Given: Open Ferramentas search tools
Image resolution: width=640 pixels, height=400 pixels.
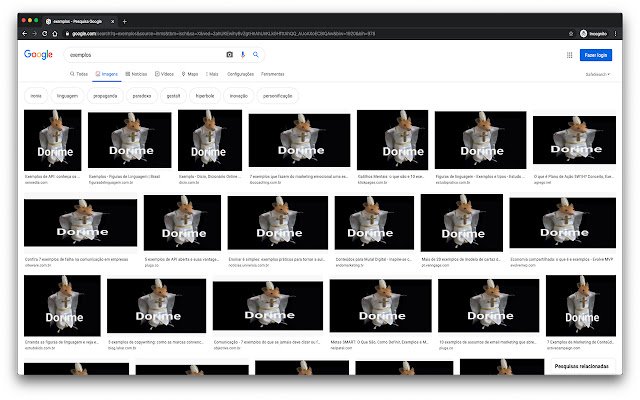Looking at the screenshot, I should (272, 74).
